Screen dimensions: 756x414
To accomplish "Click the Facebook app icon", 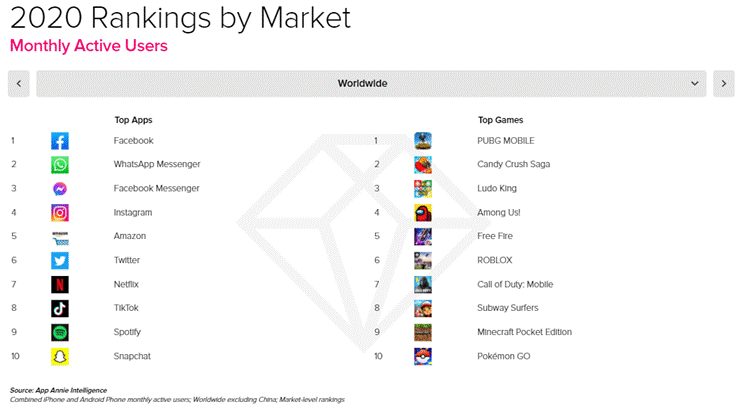I will pyautogui.click(x=60, y=141).
